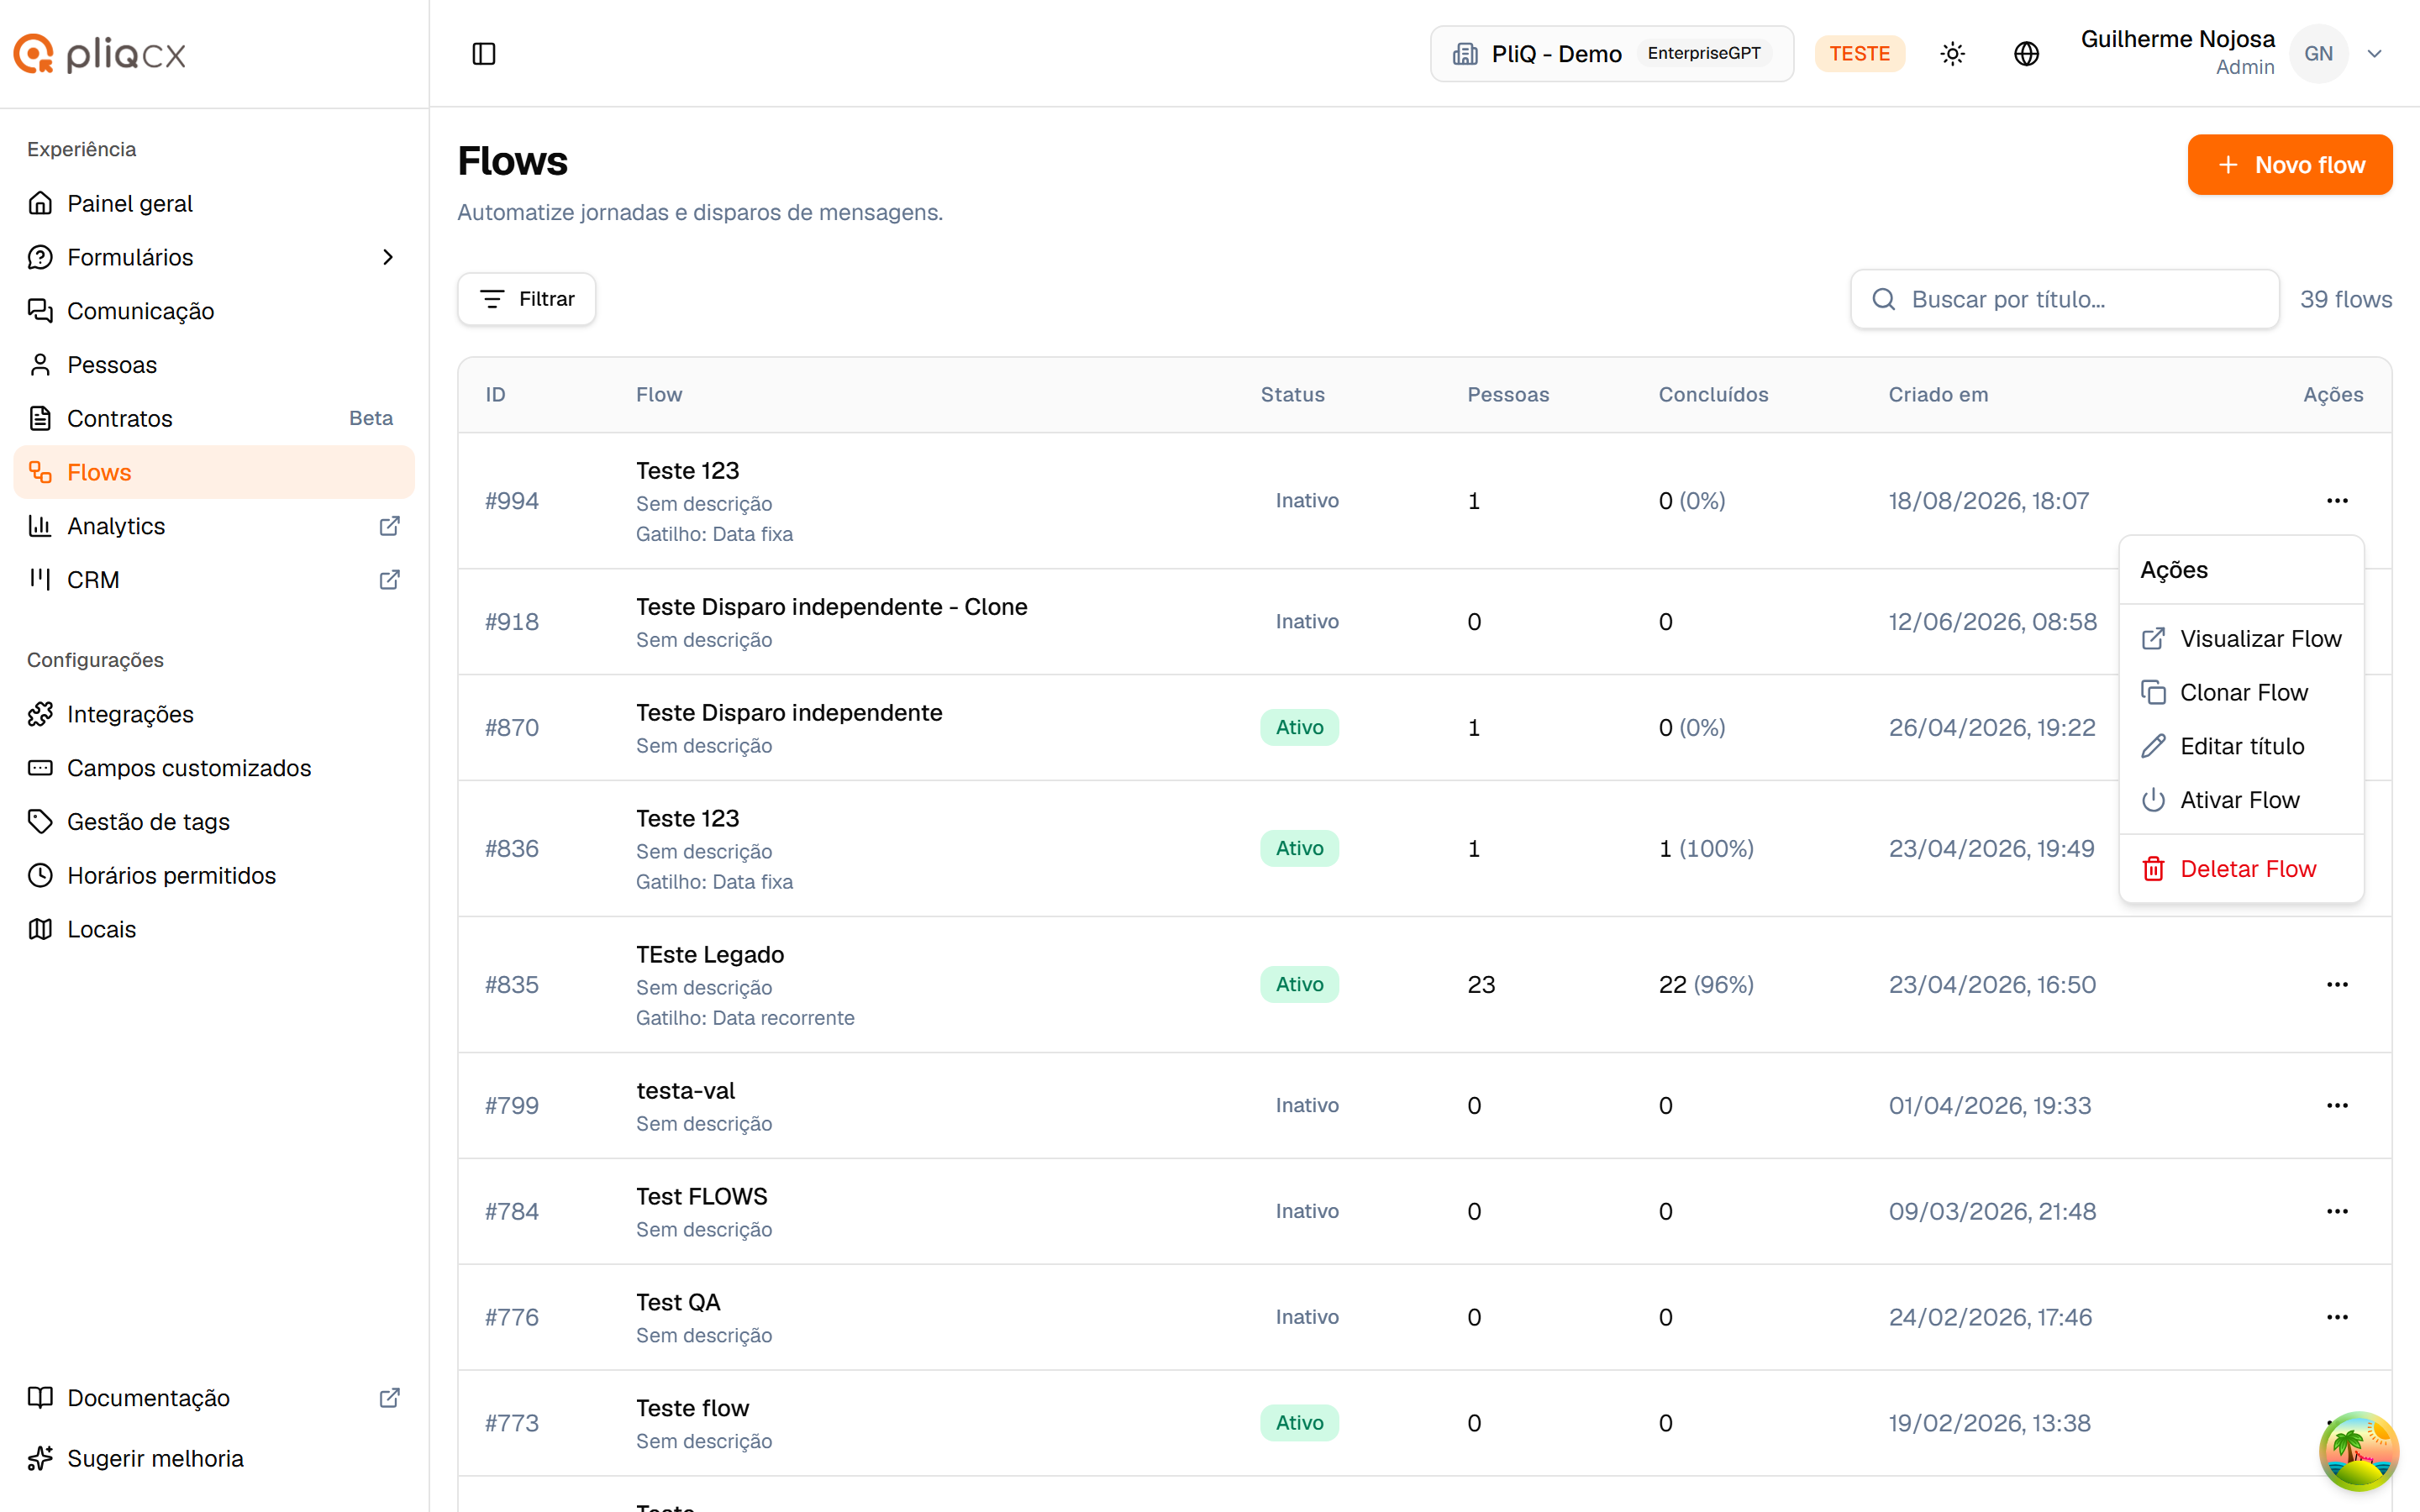Focus the Buscar por título search field
This screenshot has height=1512, width=2420.
(x=2064, y=299)
